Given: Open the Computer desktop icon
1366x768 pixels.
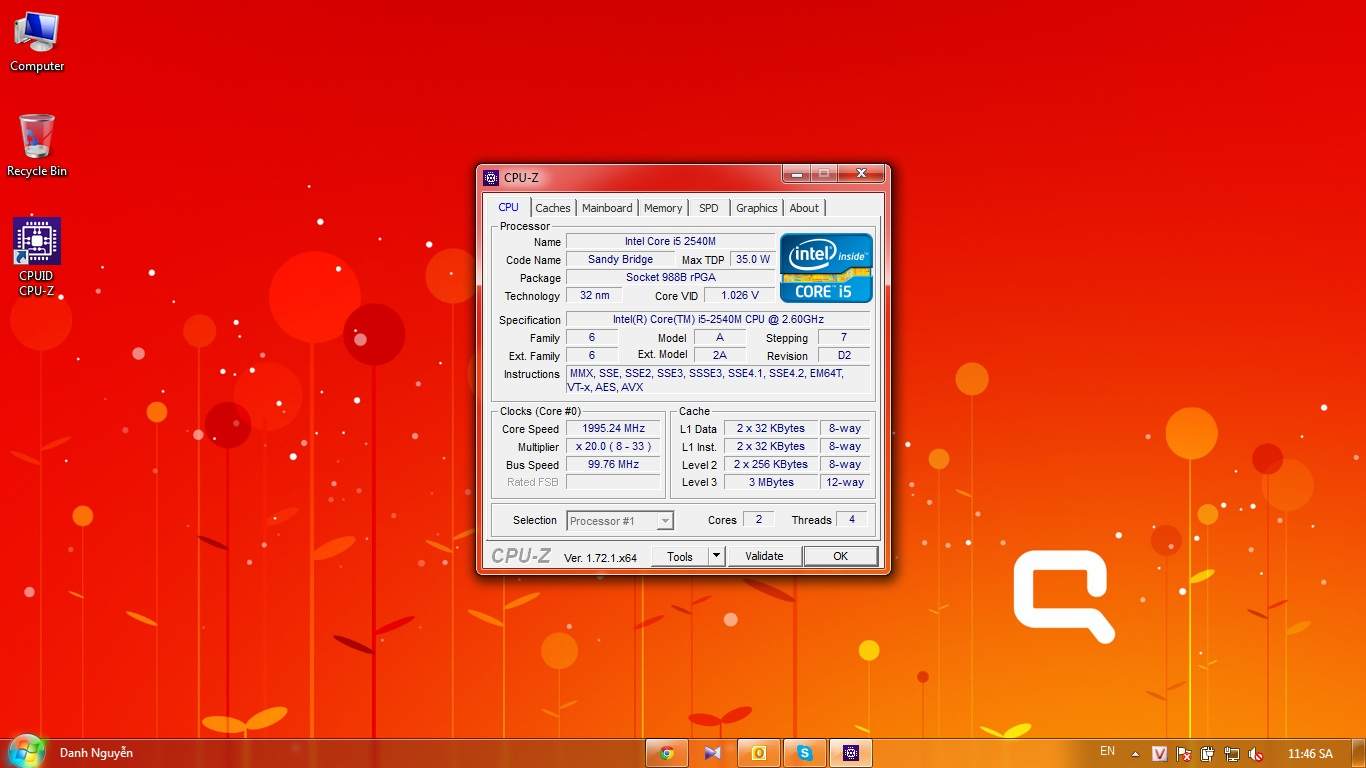Looking at the screenshot, I should (x=37, y=43).
